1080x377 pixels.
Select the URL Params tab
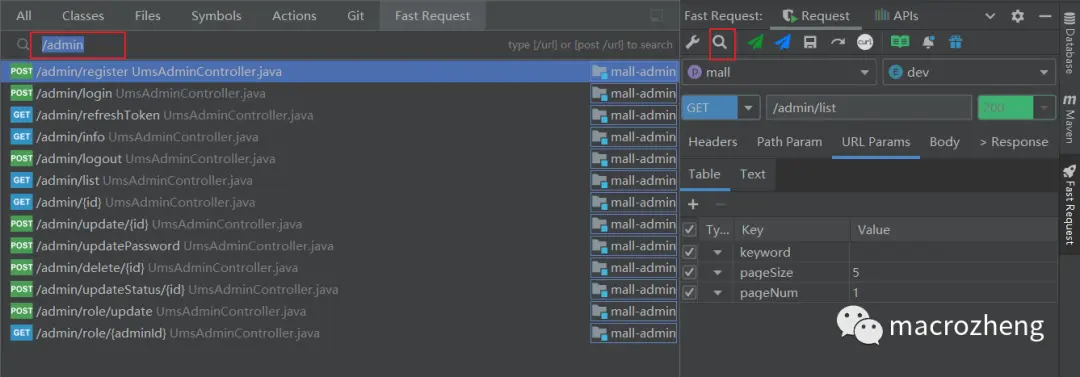pyautogui.click(x=875, y=142)
